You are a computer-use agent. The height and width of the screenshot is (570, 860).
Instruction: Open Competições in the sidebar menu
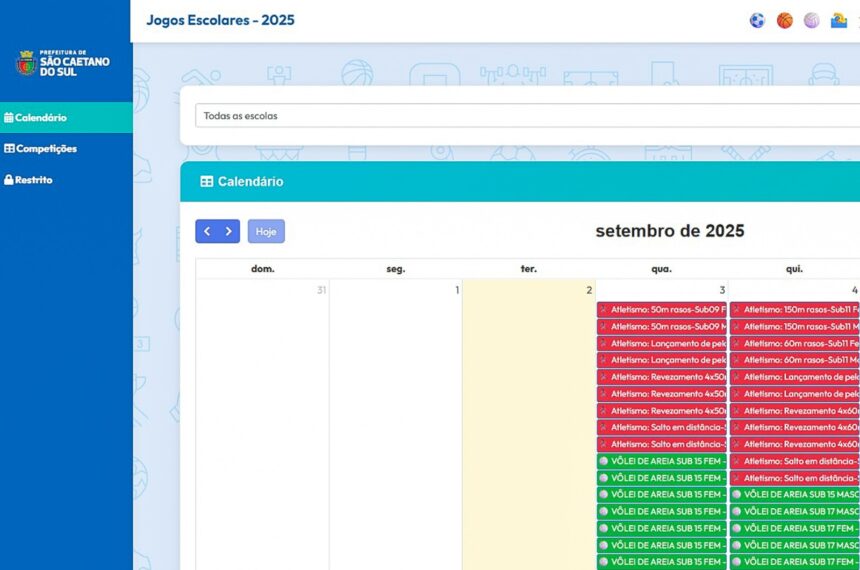(x=45, y=149)
